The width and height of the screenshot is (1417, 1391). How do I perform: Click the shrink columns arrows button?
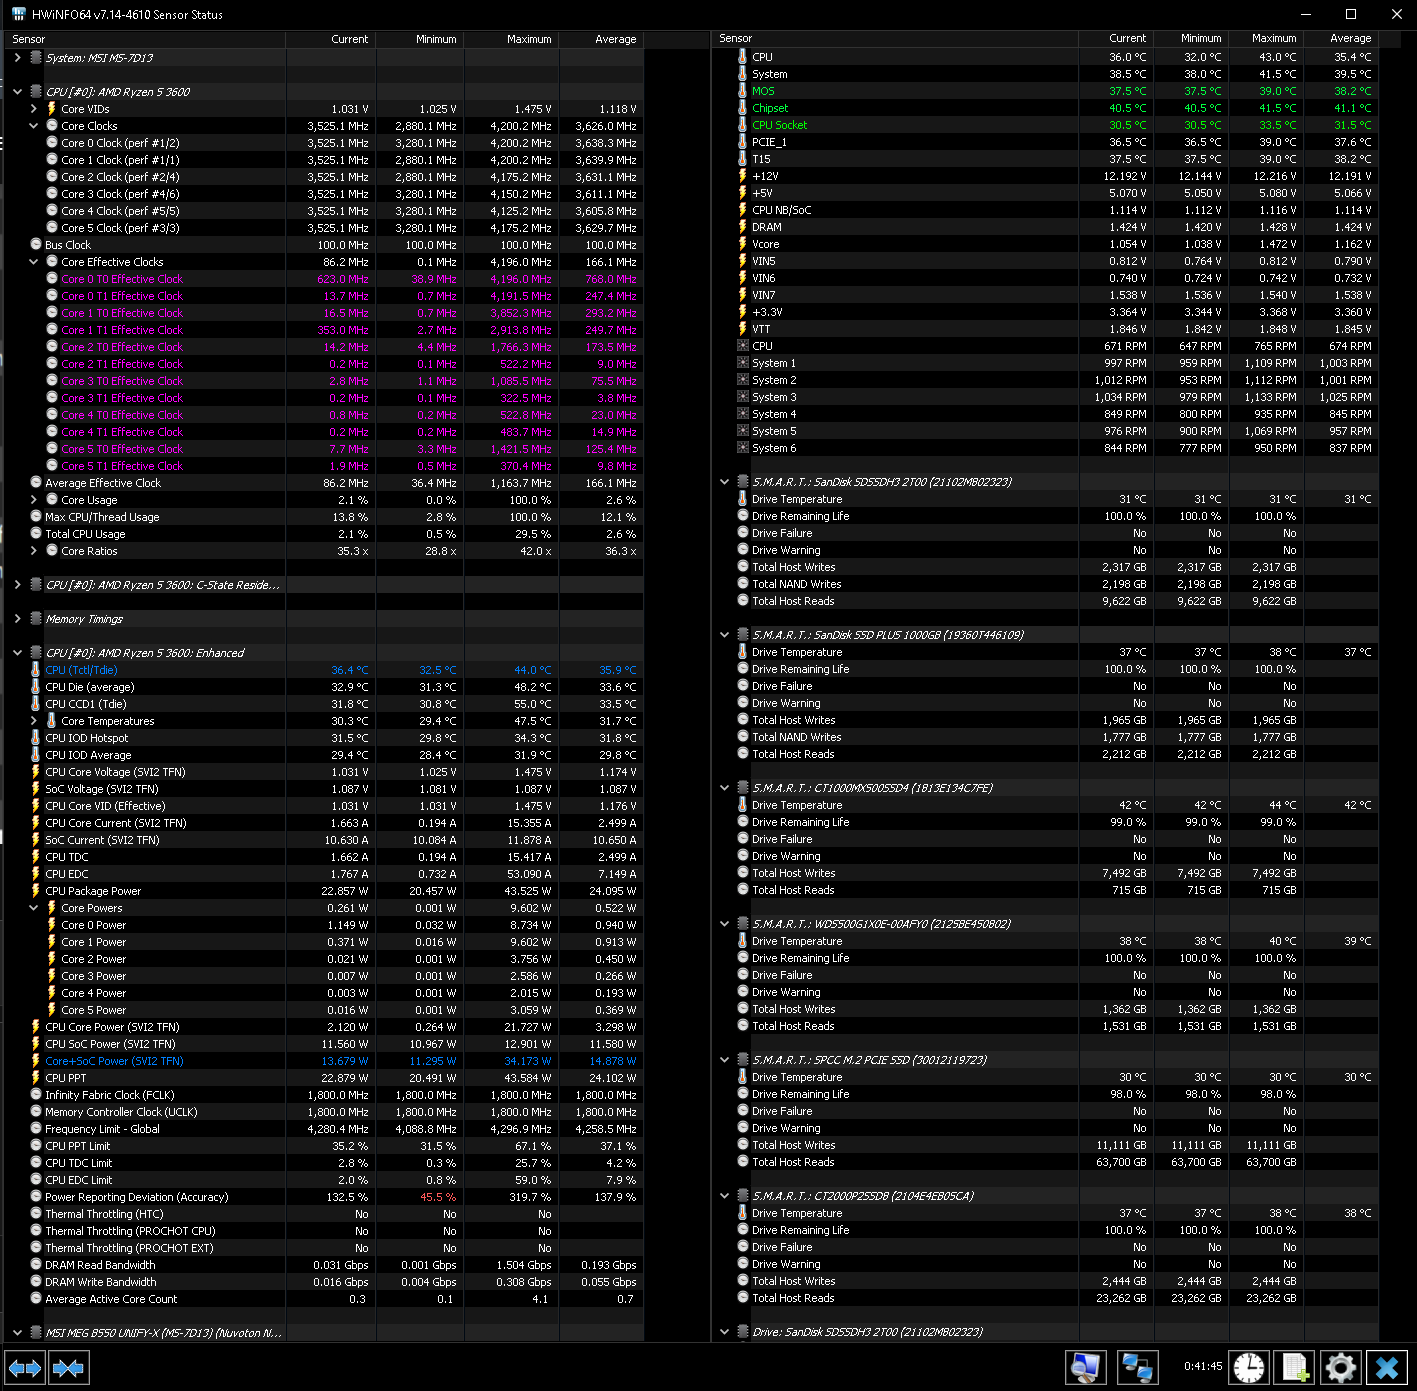68,1367
